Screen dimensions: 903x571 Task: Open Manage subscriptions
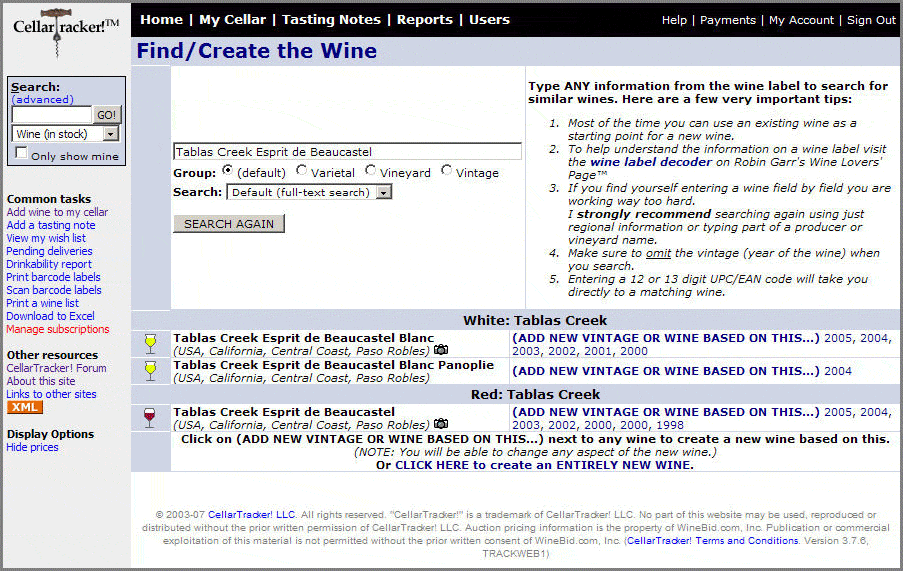58,329
